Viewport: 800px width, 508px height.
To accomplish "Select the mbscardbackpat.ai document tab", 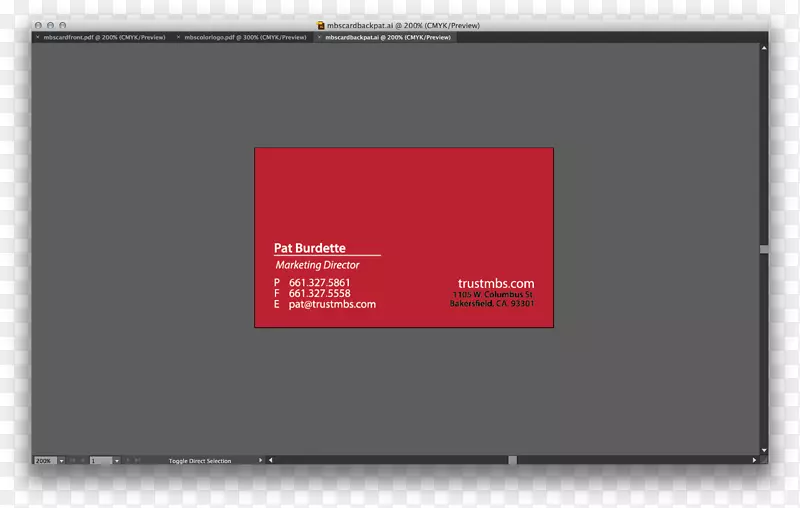I will (x=388, y=37).
